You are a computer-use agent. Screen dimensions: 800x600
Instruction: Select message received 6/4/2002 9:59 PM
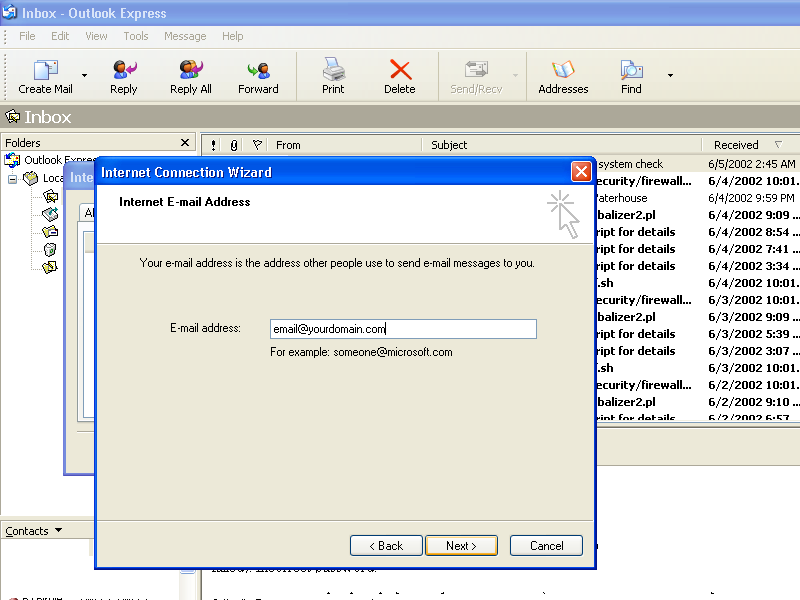(x=697, y=198)
